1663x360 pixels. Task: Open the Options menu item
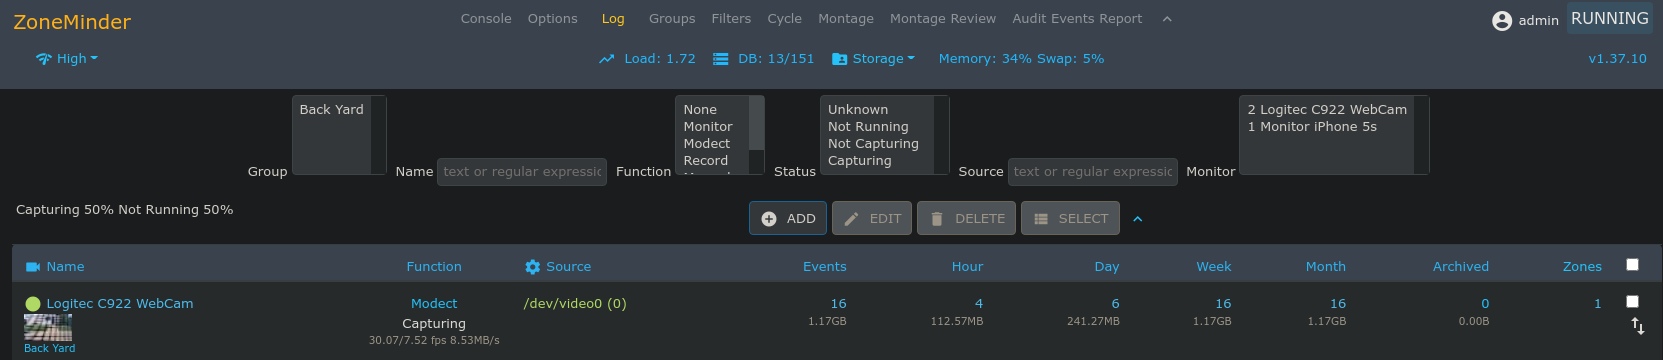tap(553, 19)
